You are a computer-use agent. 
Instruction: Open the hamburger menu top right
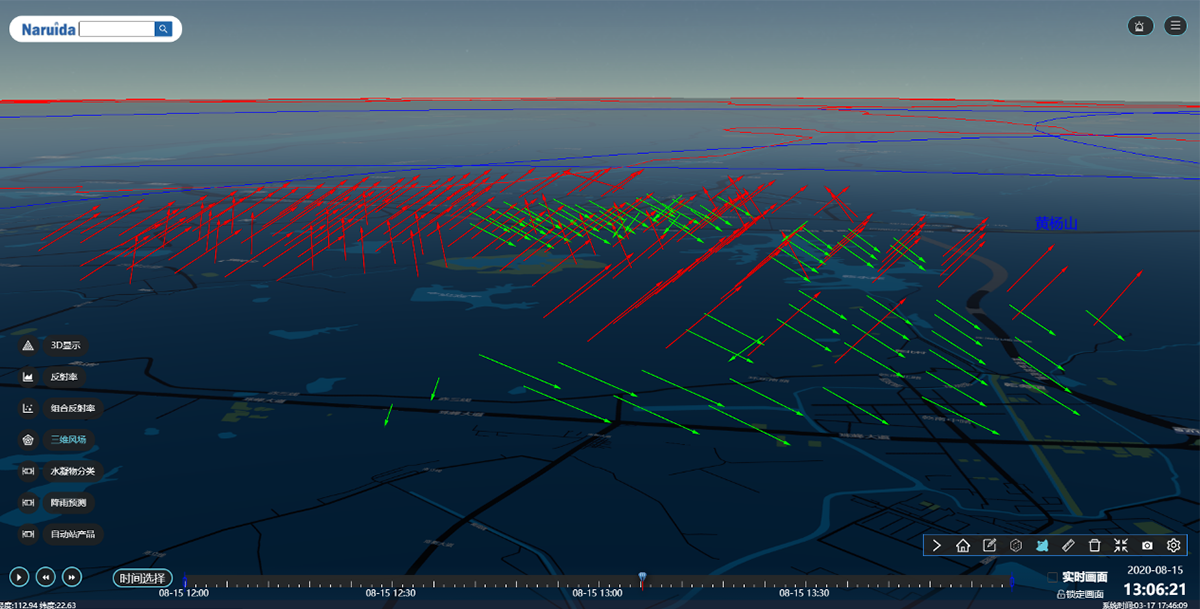[x=1175, y=26]
